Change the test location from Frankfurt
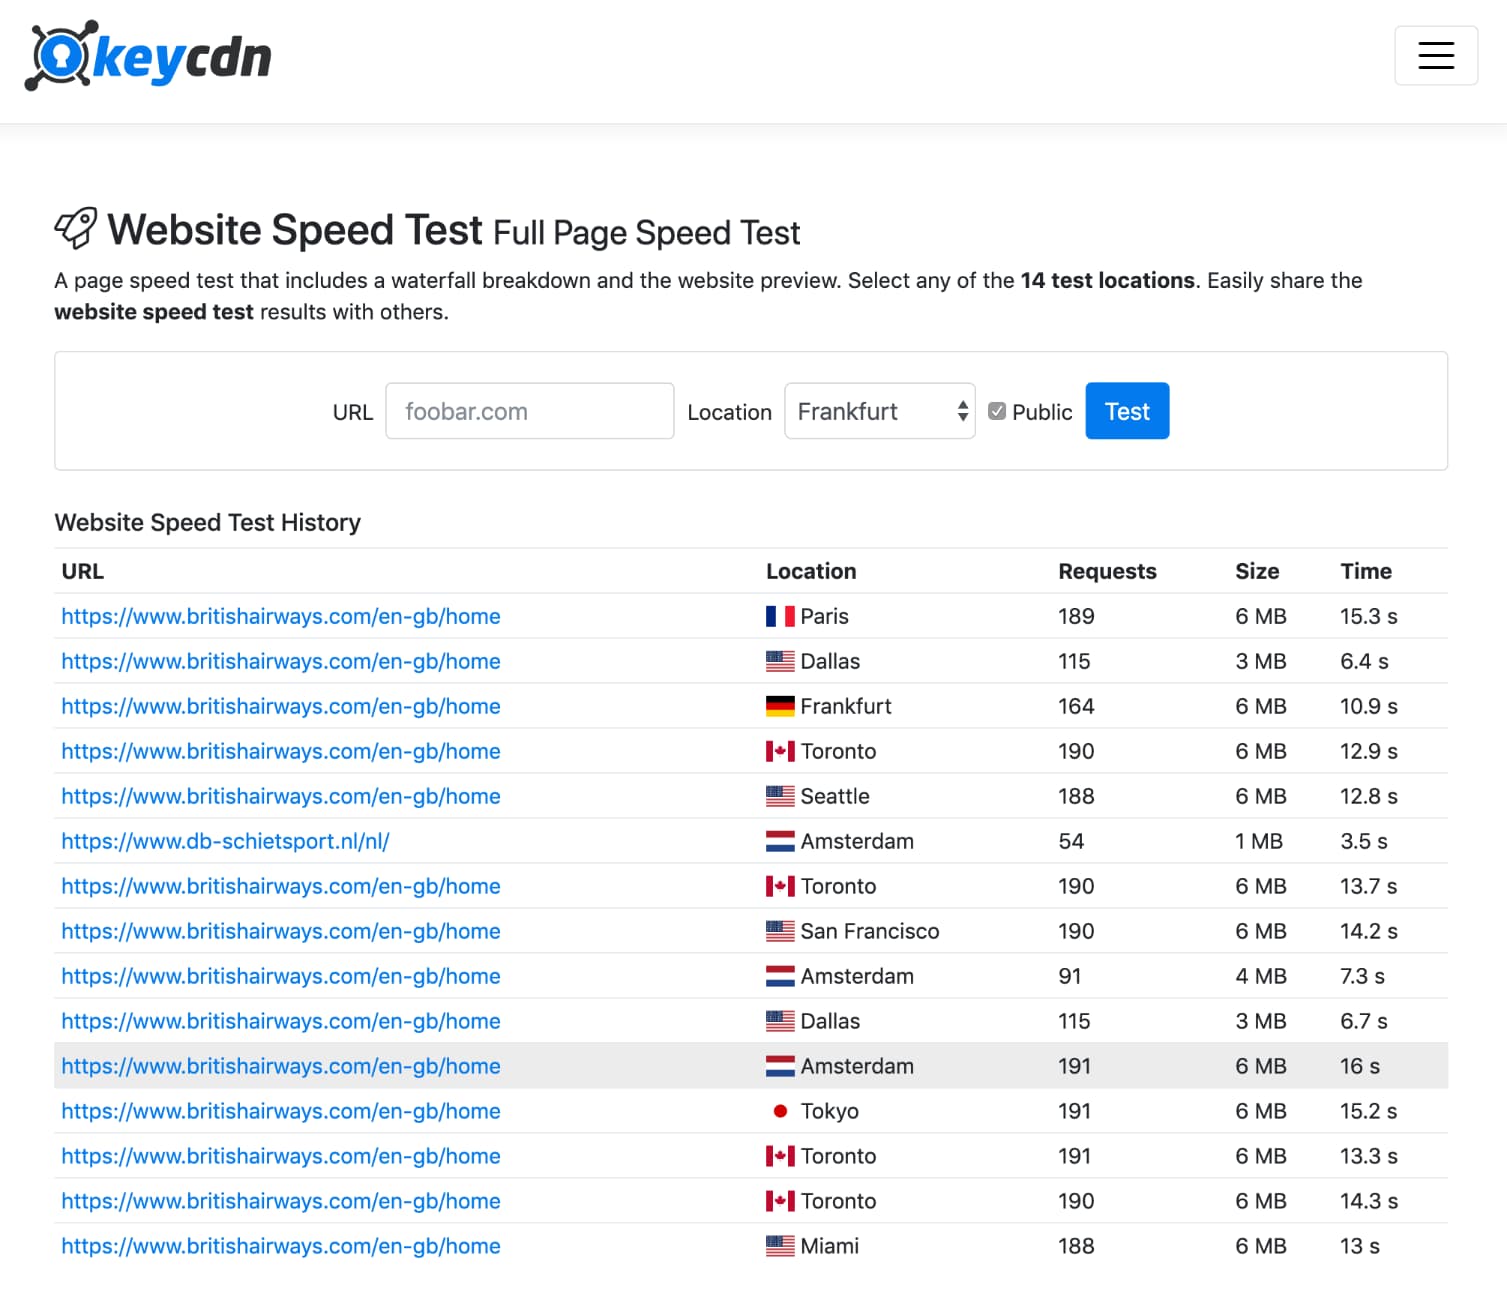 (879, 410)
